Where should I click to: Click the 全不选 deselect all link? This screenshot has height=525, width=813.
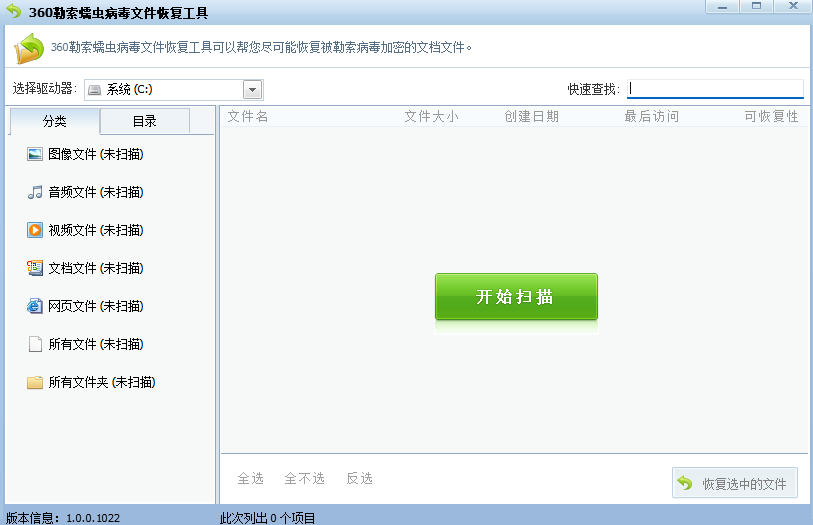tap(304, 478)
